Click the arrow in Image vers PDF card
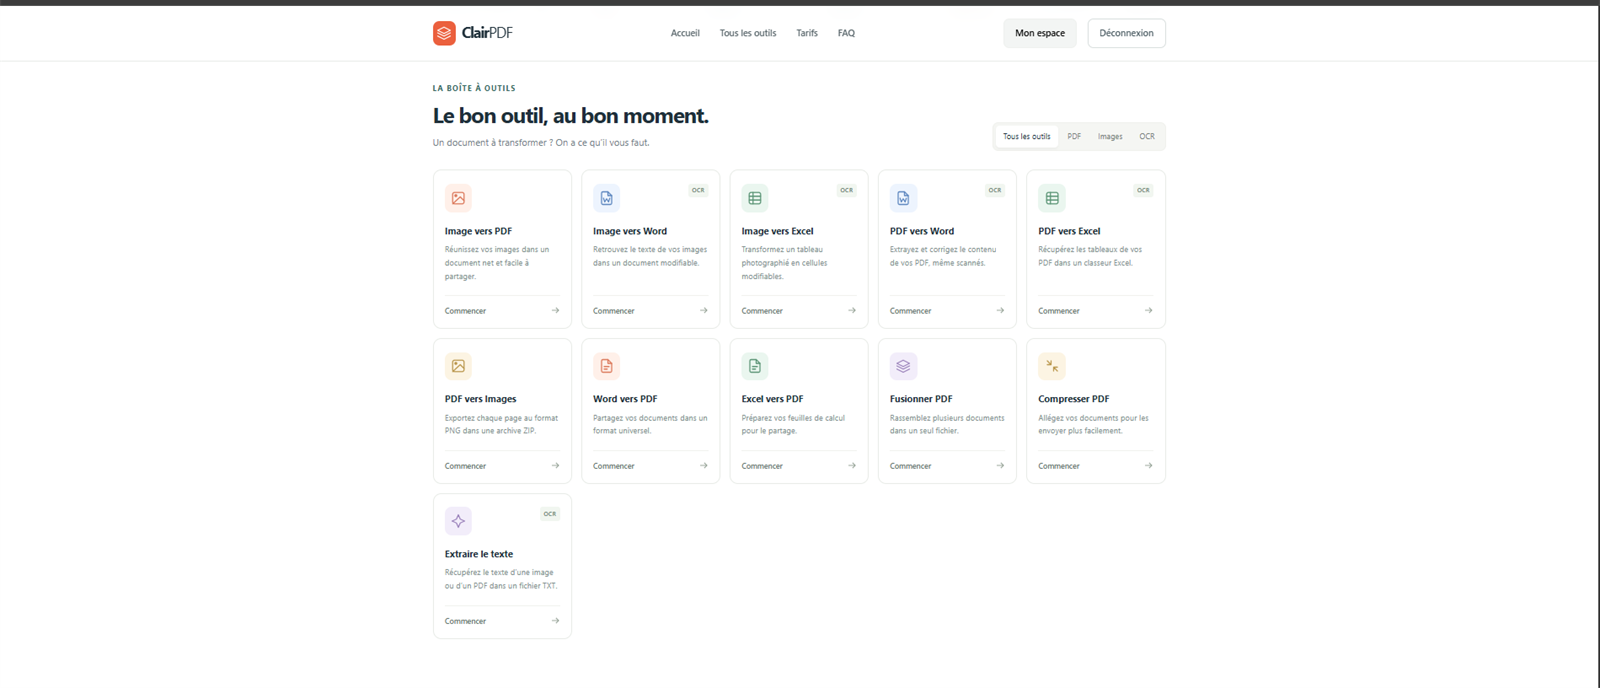Viewport: 1600px width, 688px height. 555,310
